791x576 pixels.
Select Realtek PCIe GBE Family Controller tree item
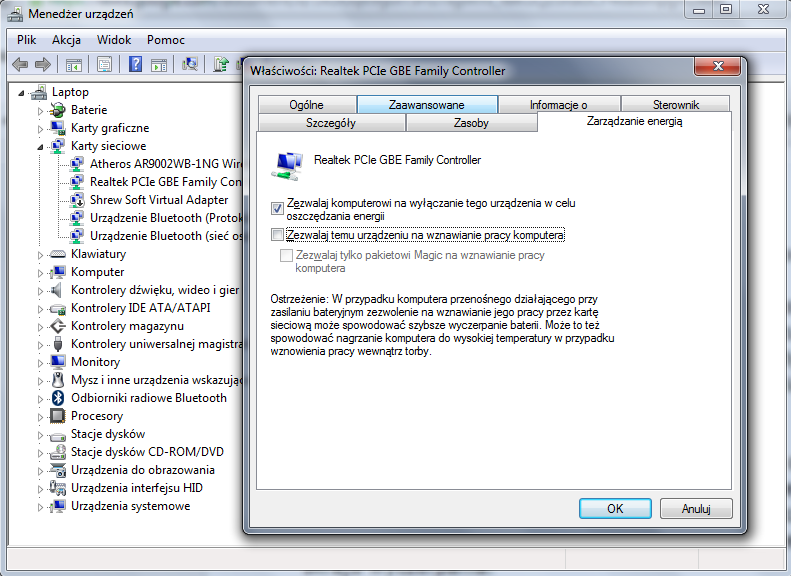(x=165, y=182)
